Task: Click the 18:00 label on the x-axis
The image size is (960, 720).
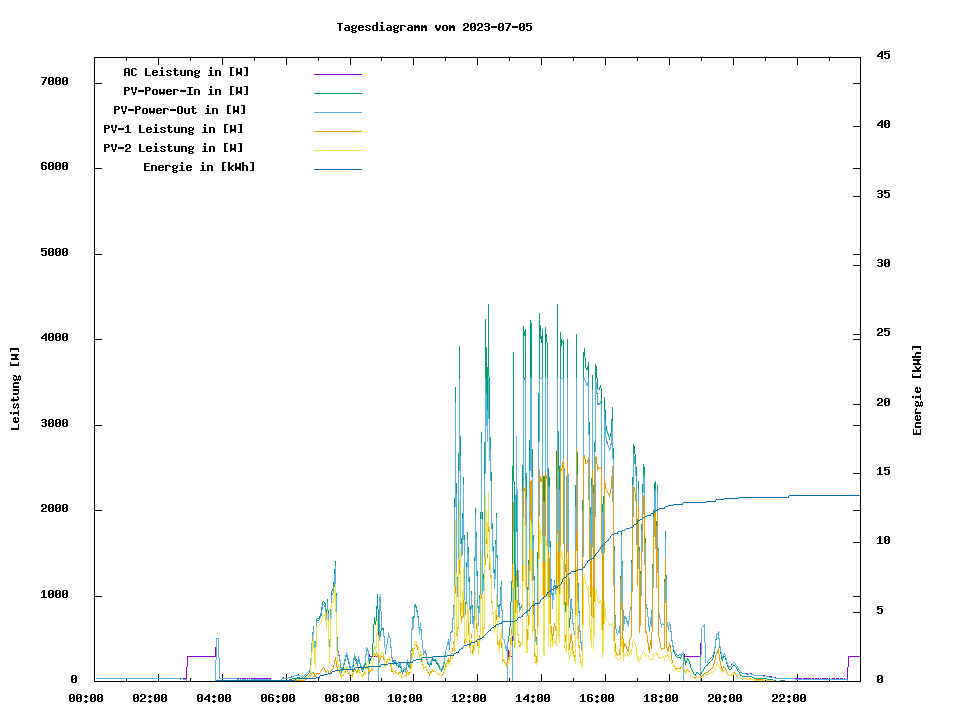Action: coord(661,698)
